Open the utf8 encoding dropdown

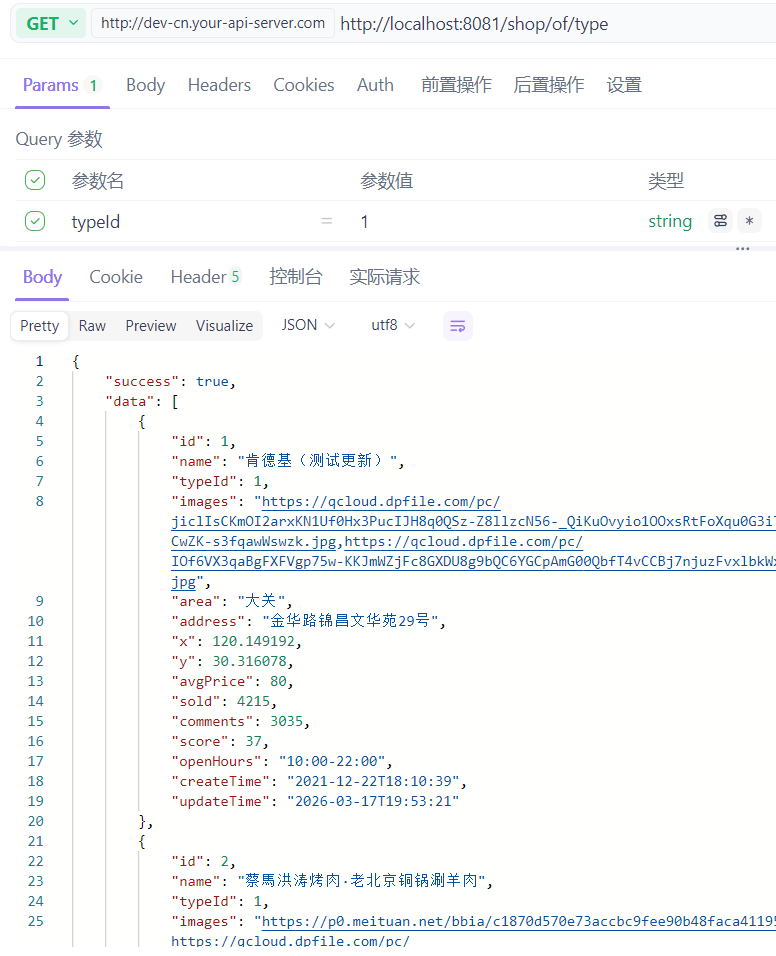393,325
